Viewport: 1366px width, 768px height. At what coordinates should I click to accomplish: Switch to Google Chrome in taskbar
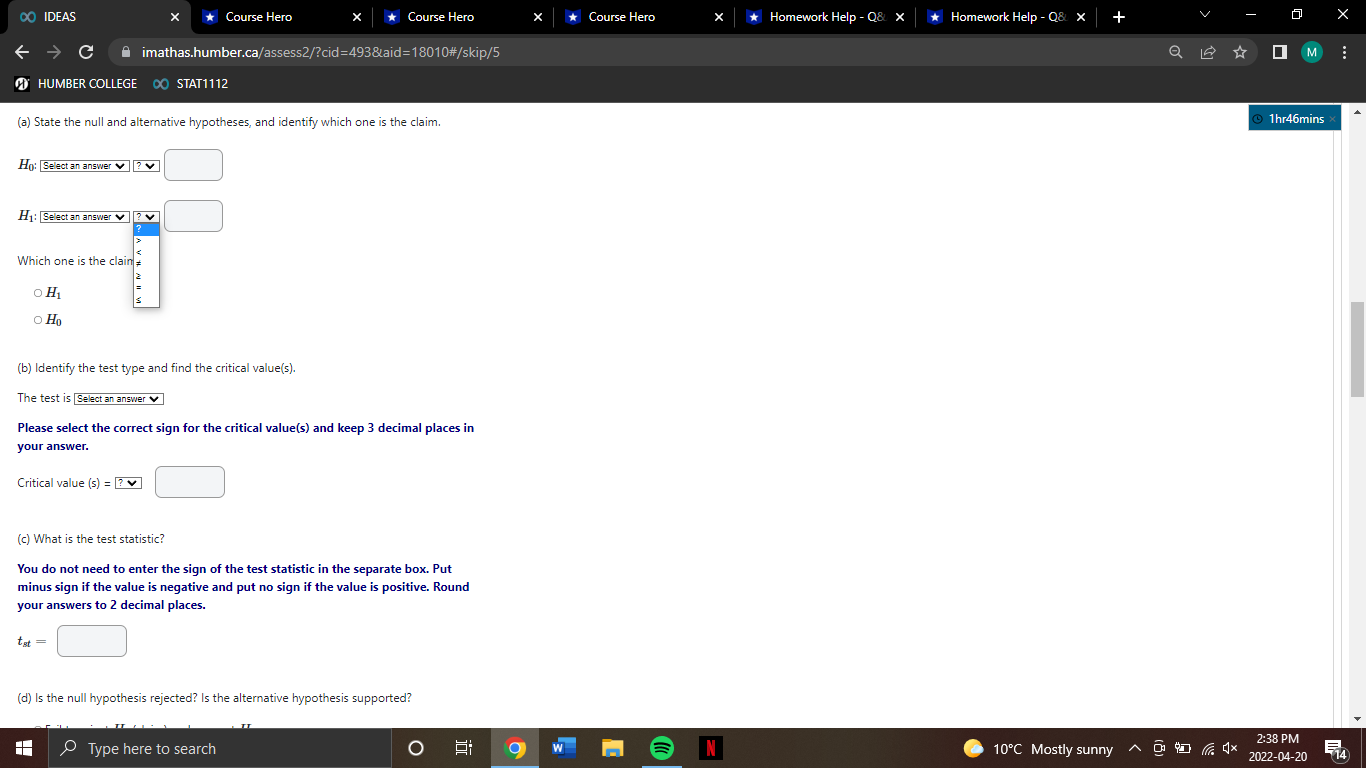514,748
